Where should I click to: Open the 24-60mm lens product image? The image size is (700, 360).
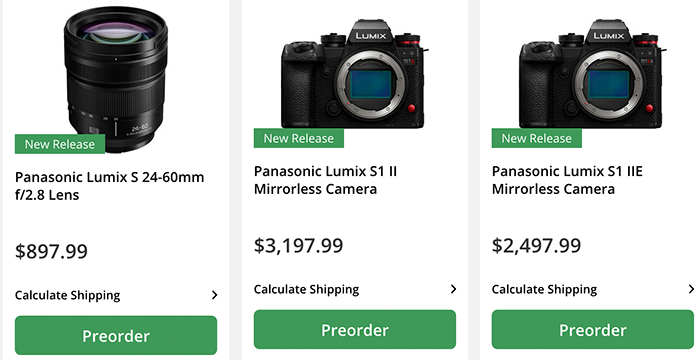click(x=116, y=80)
